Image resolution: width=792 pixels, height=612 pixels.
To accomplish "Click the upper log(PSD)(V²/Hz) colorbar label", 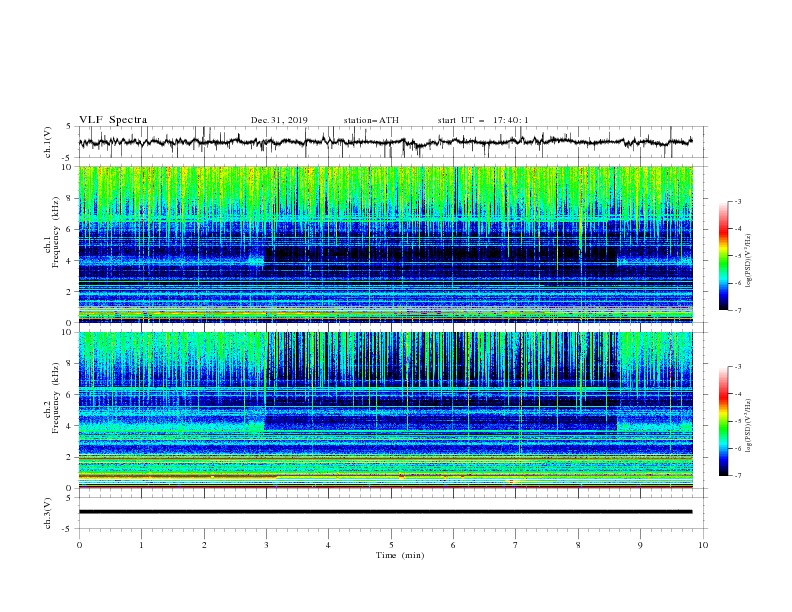I will [x=748, y=261].
